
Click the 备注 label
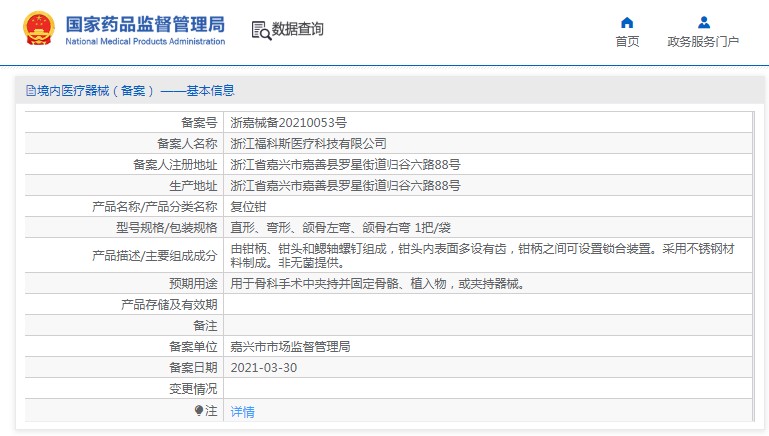(x=205, y=326)
